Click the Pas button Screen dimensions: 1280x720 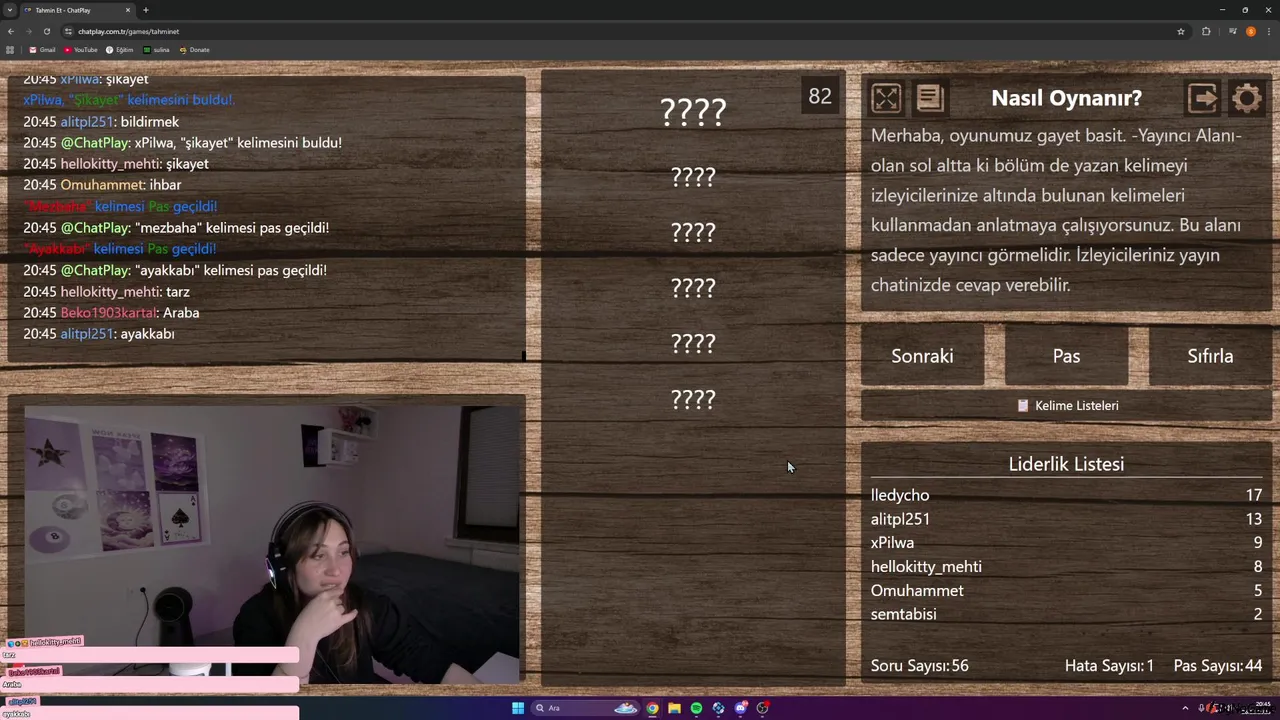pos(1066,356)
